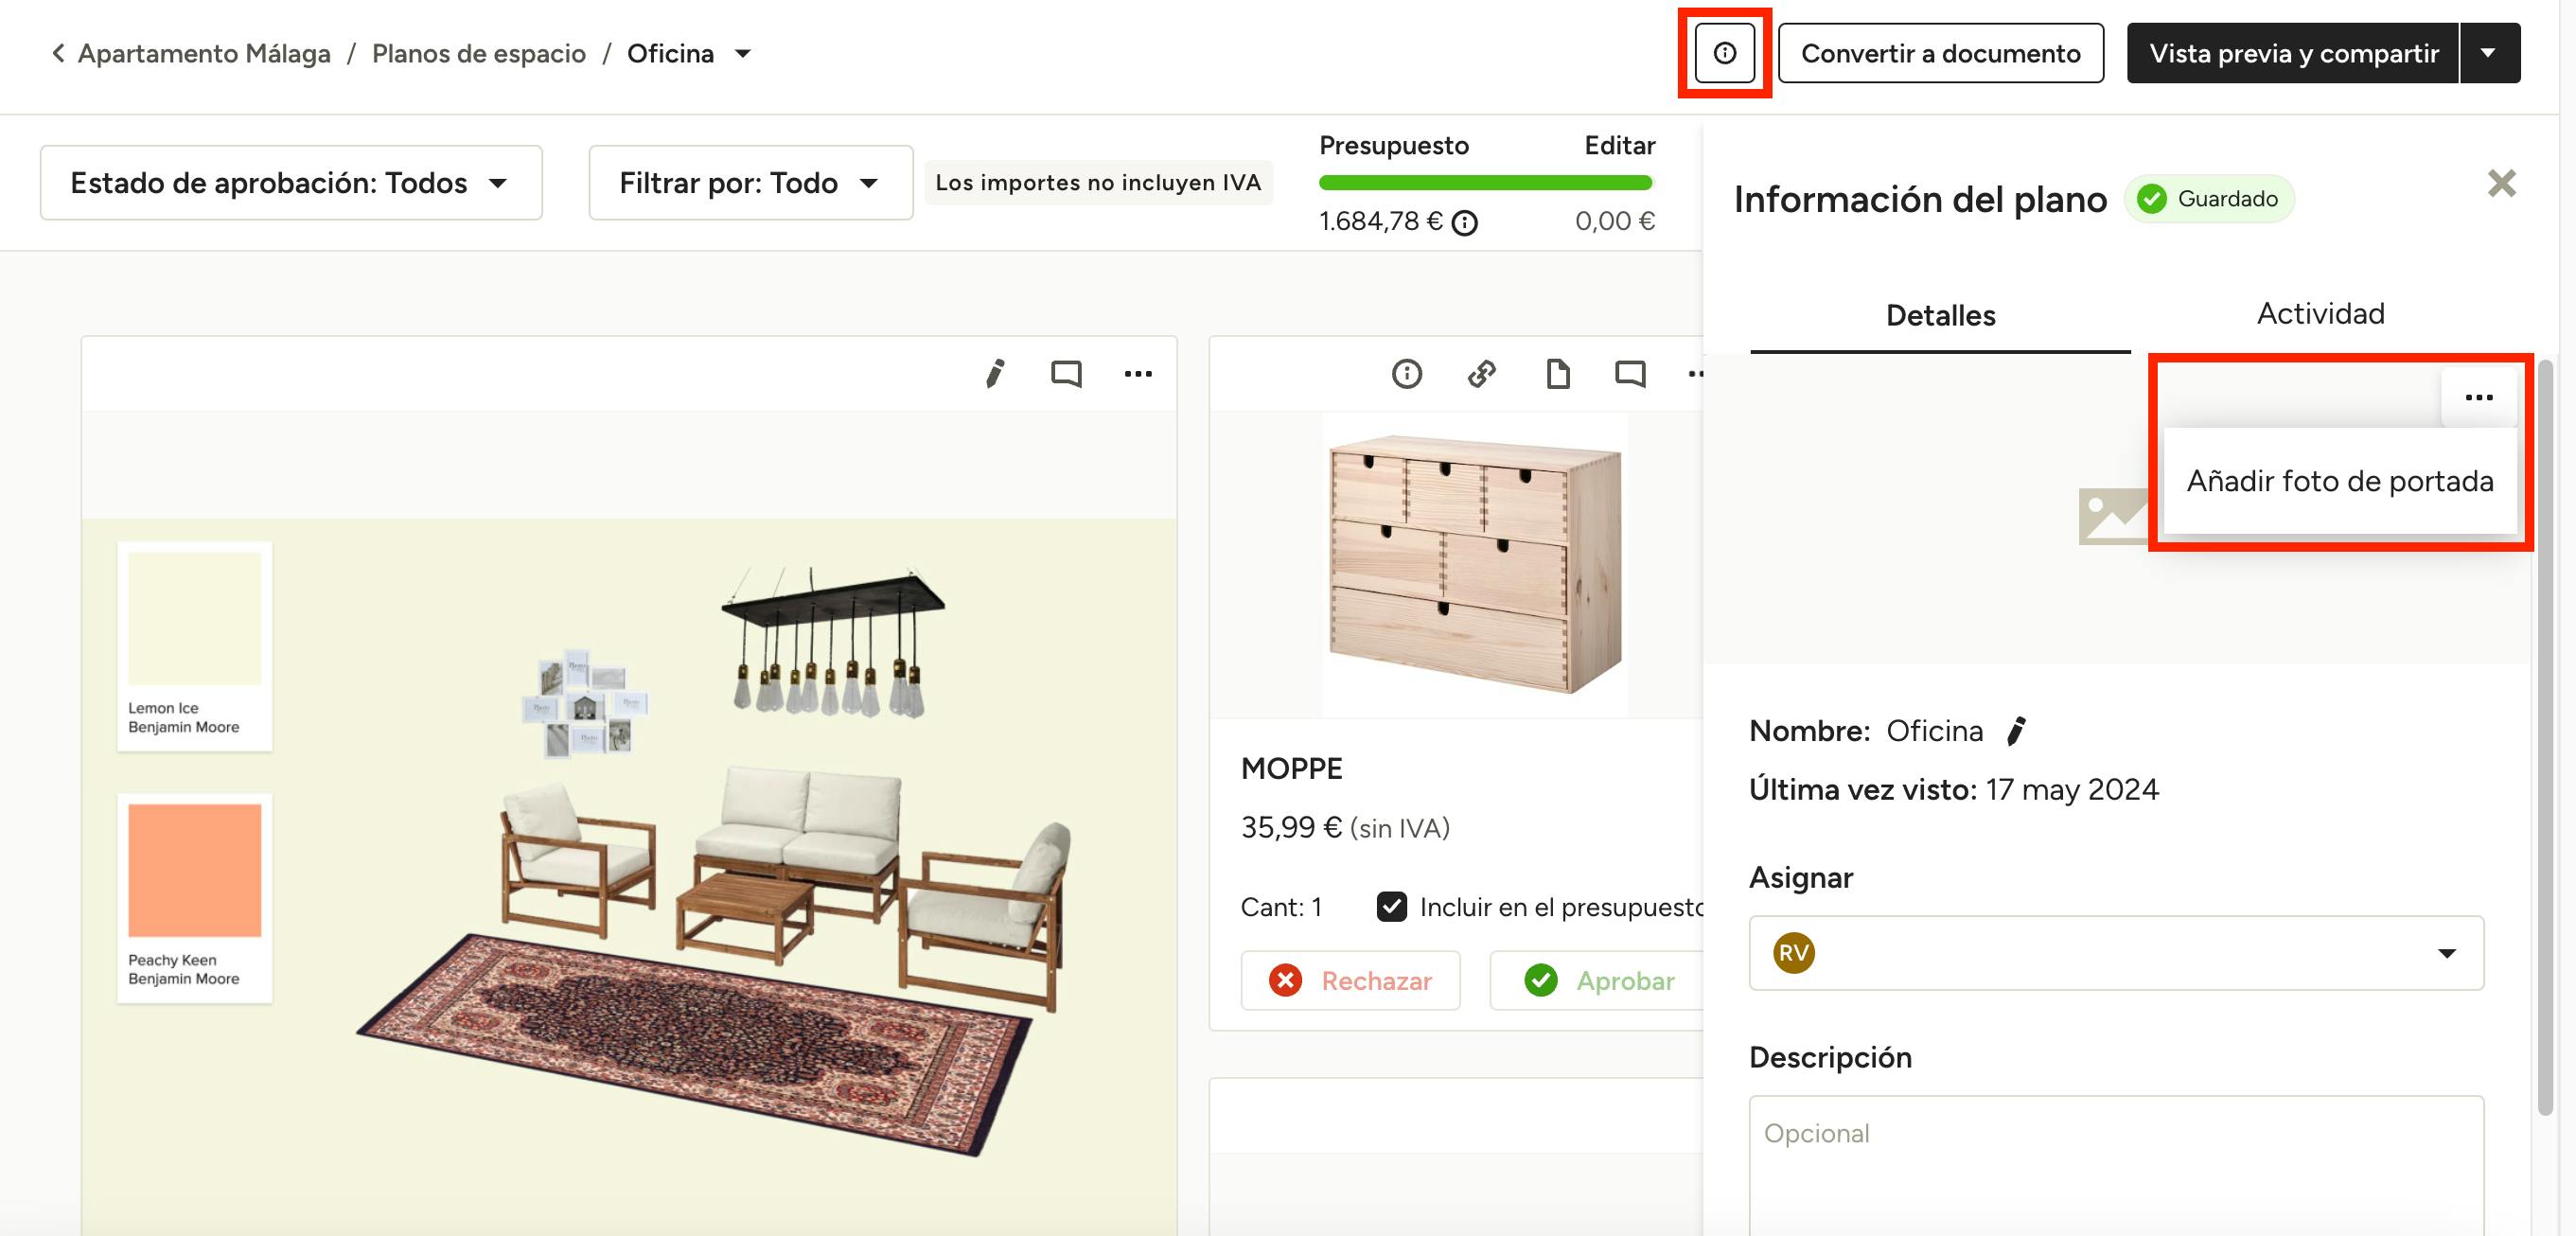The width and height of the screenshot is (2576, 1236).
Task: Click the Rechazar button for MOPPE
Action: pyautogui.click(x=1350, y=980)
